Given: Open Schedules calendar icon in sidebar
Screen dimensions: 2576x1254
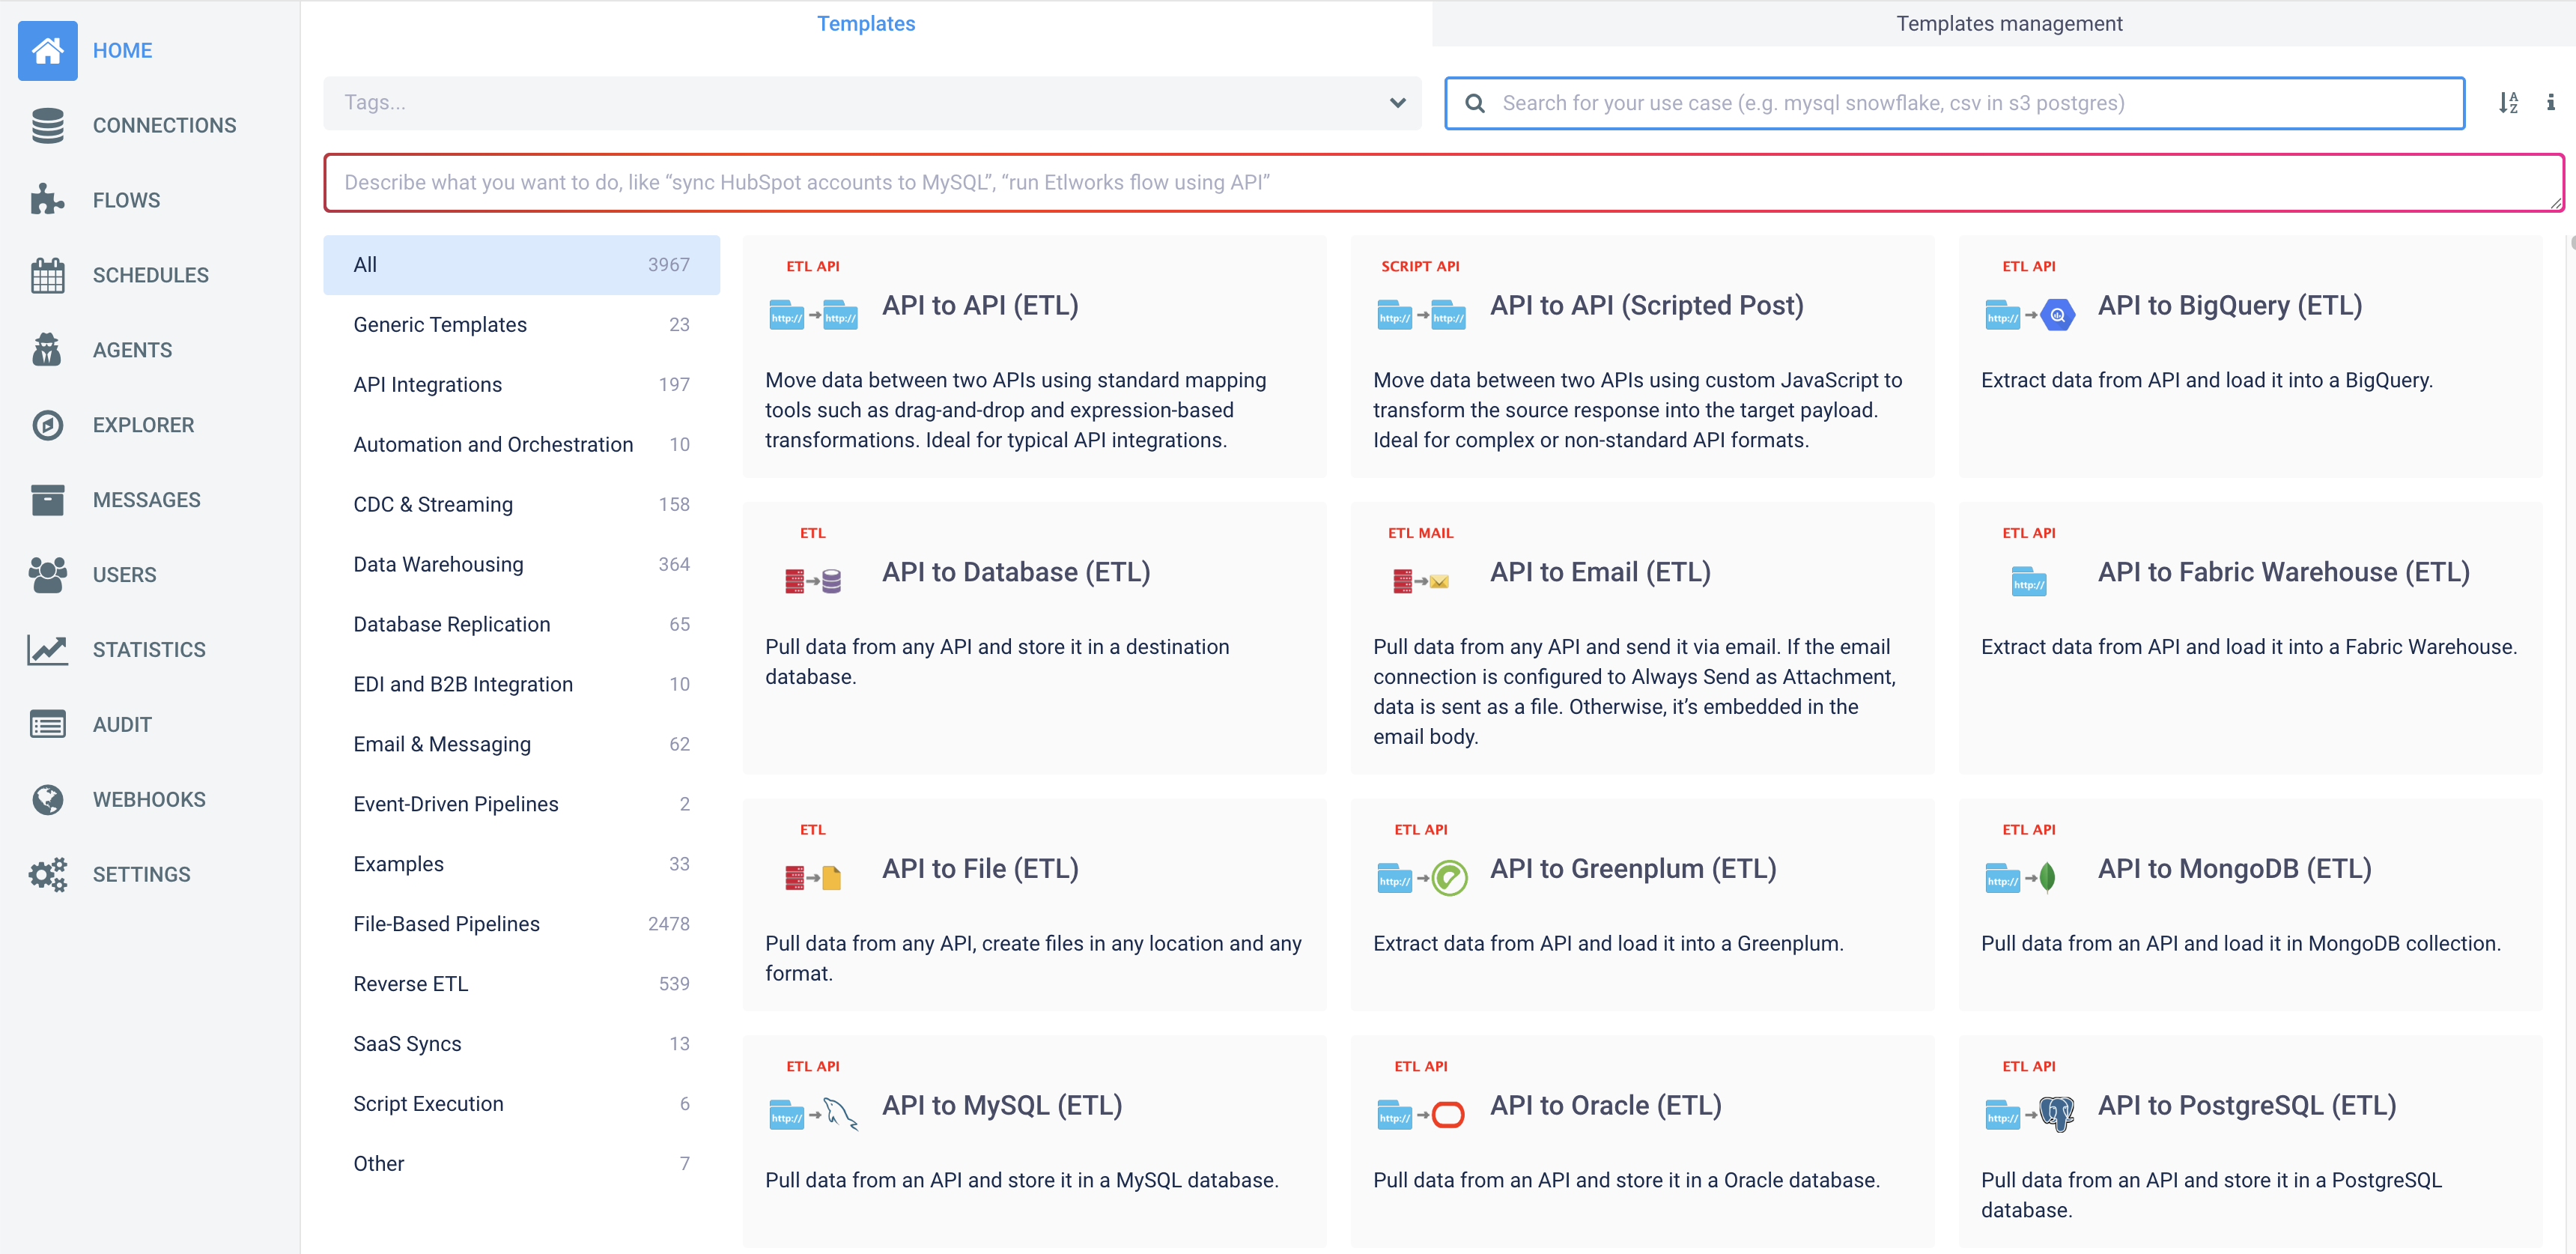Looking at the screenshot, I should point(47,275).
